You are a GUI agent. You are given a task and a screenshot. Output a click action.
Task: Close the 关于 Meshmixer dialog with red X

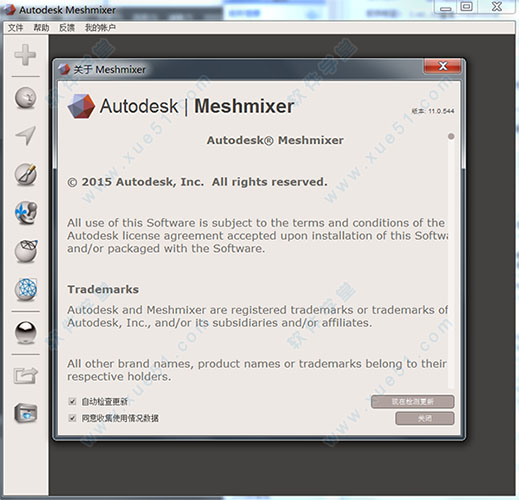(x=443, y=66)
